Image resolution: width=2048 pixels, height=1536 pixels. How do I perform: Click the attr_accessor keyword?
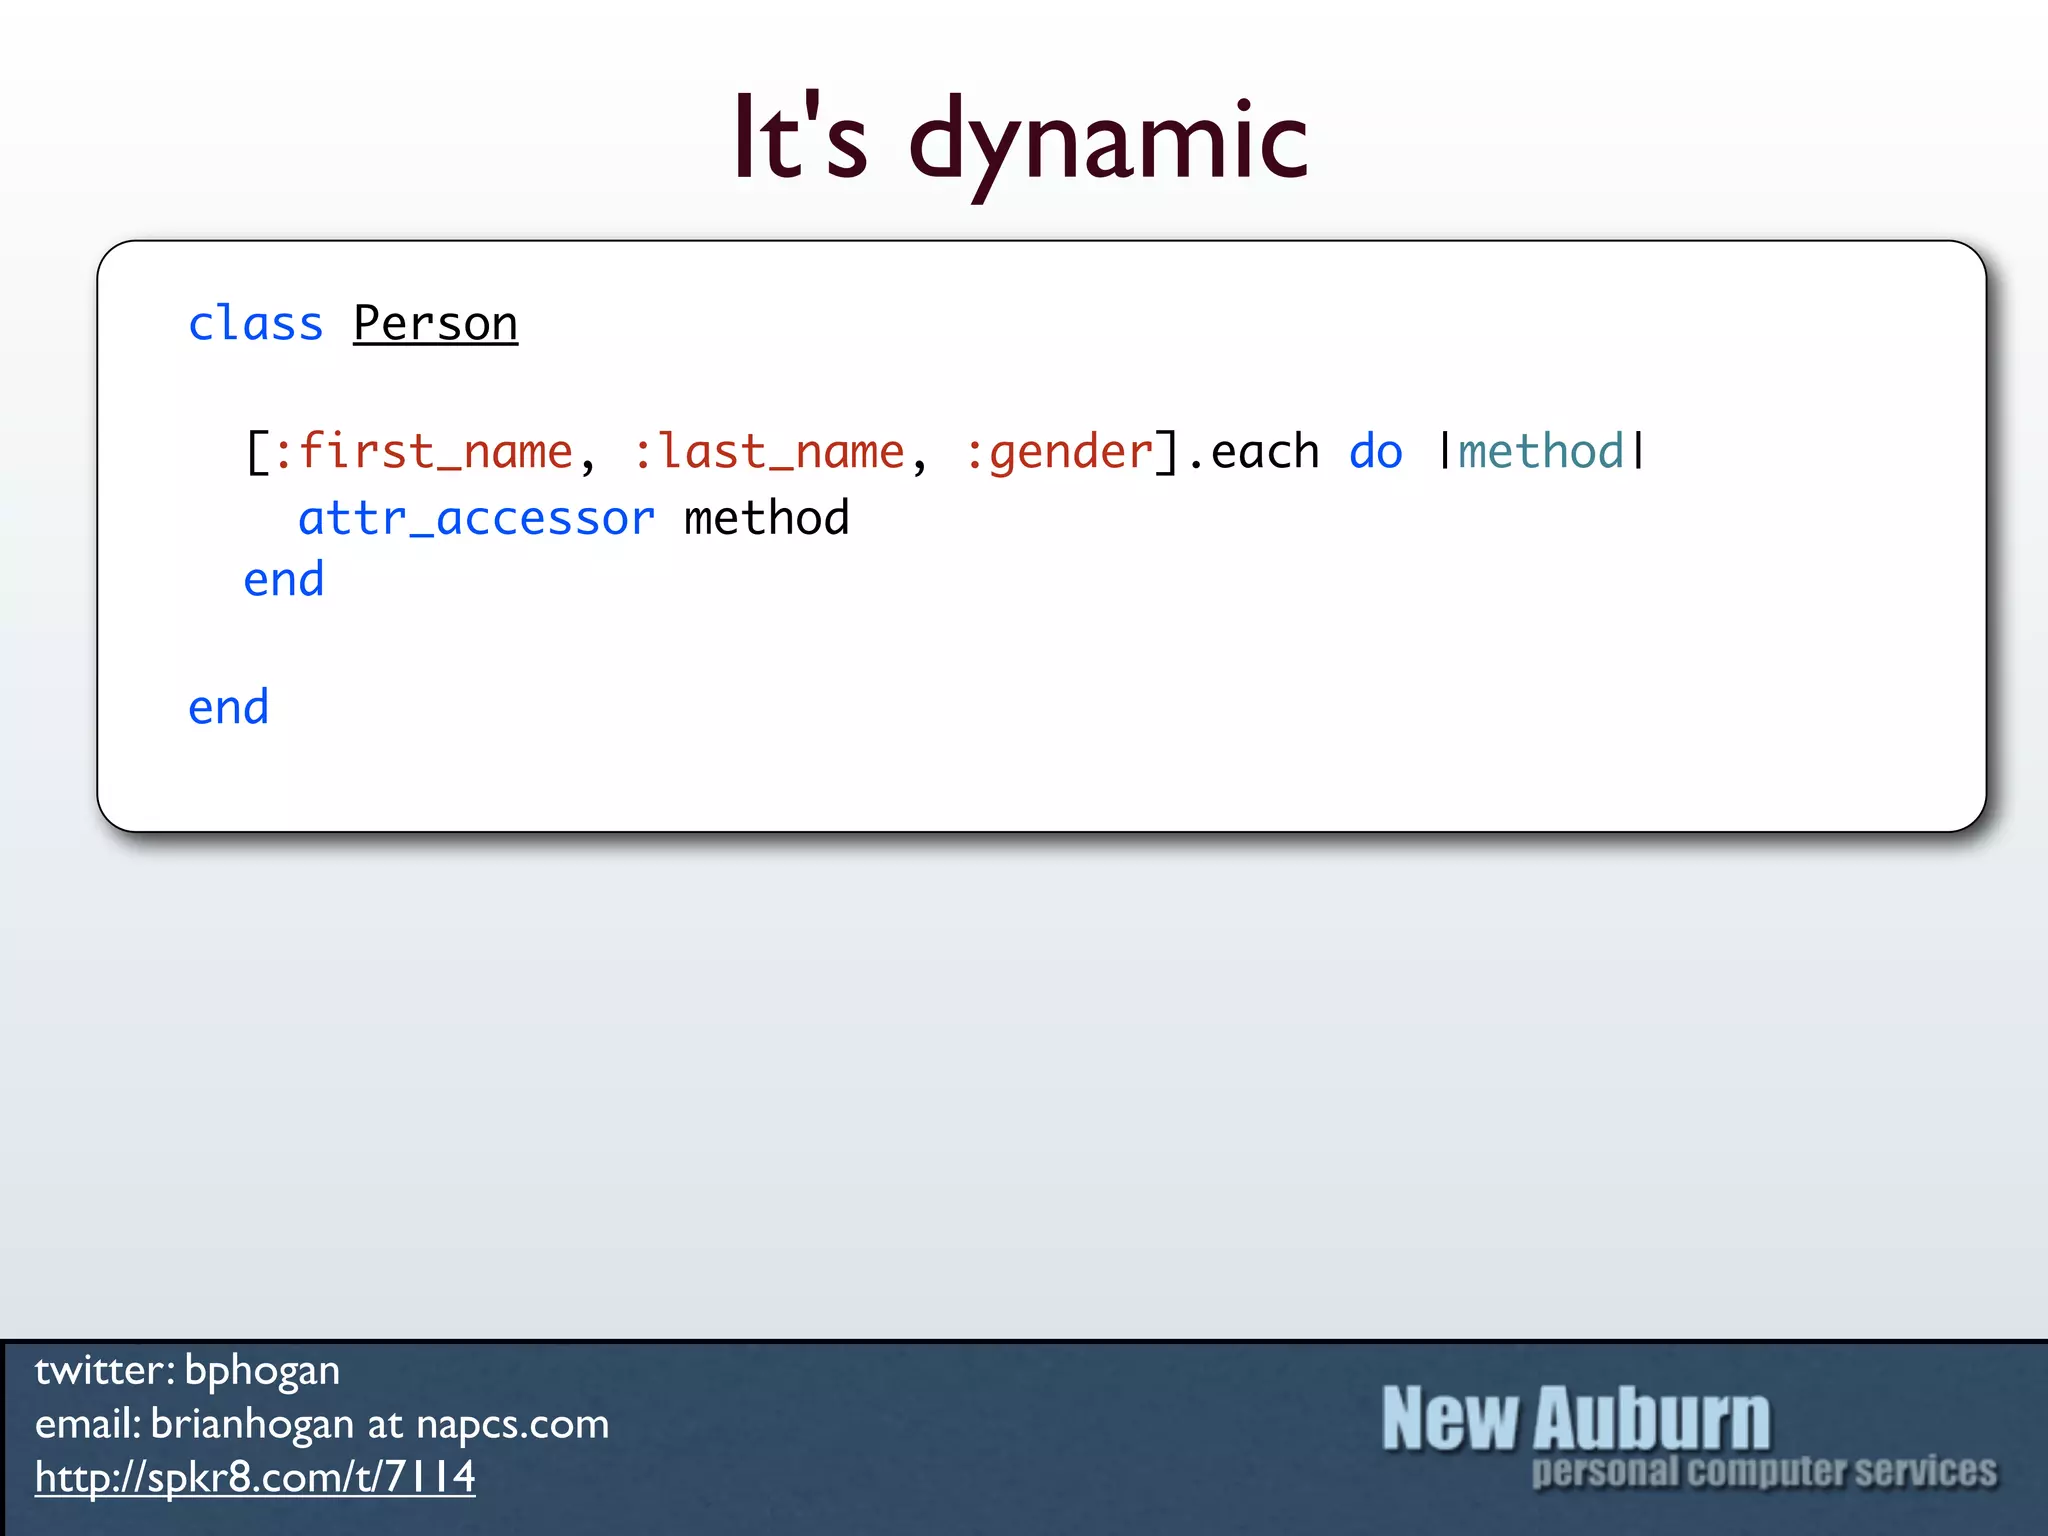[x=476, y=518]
